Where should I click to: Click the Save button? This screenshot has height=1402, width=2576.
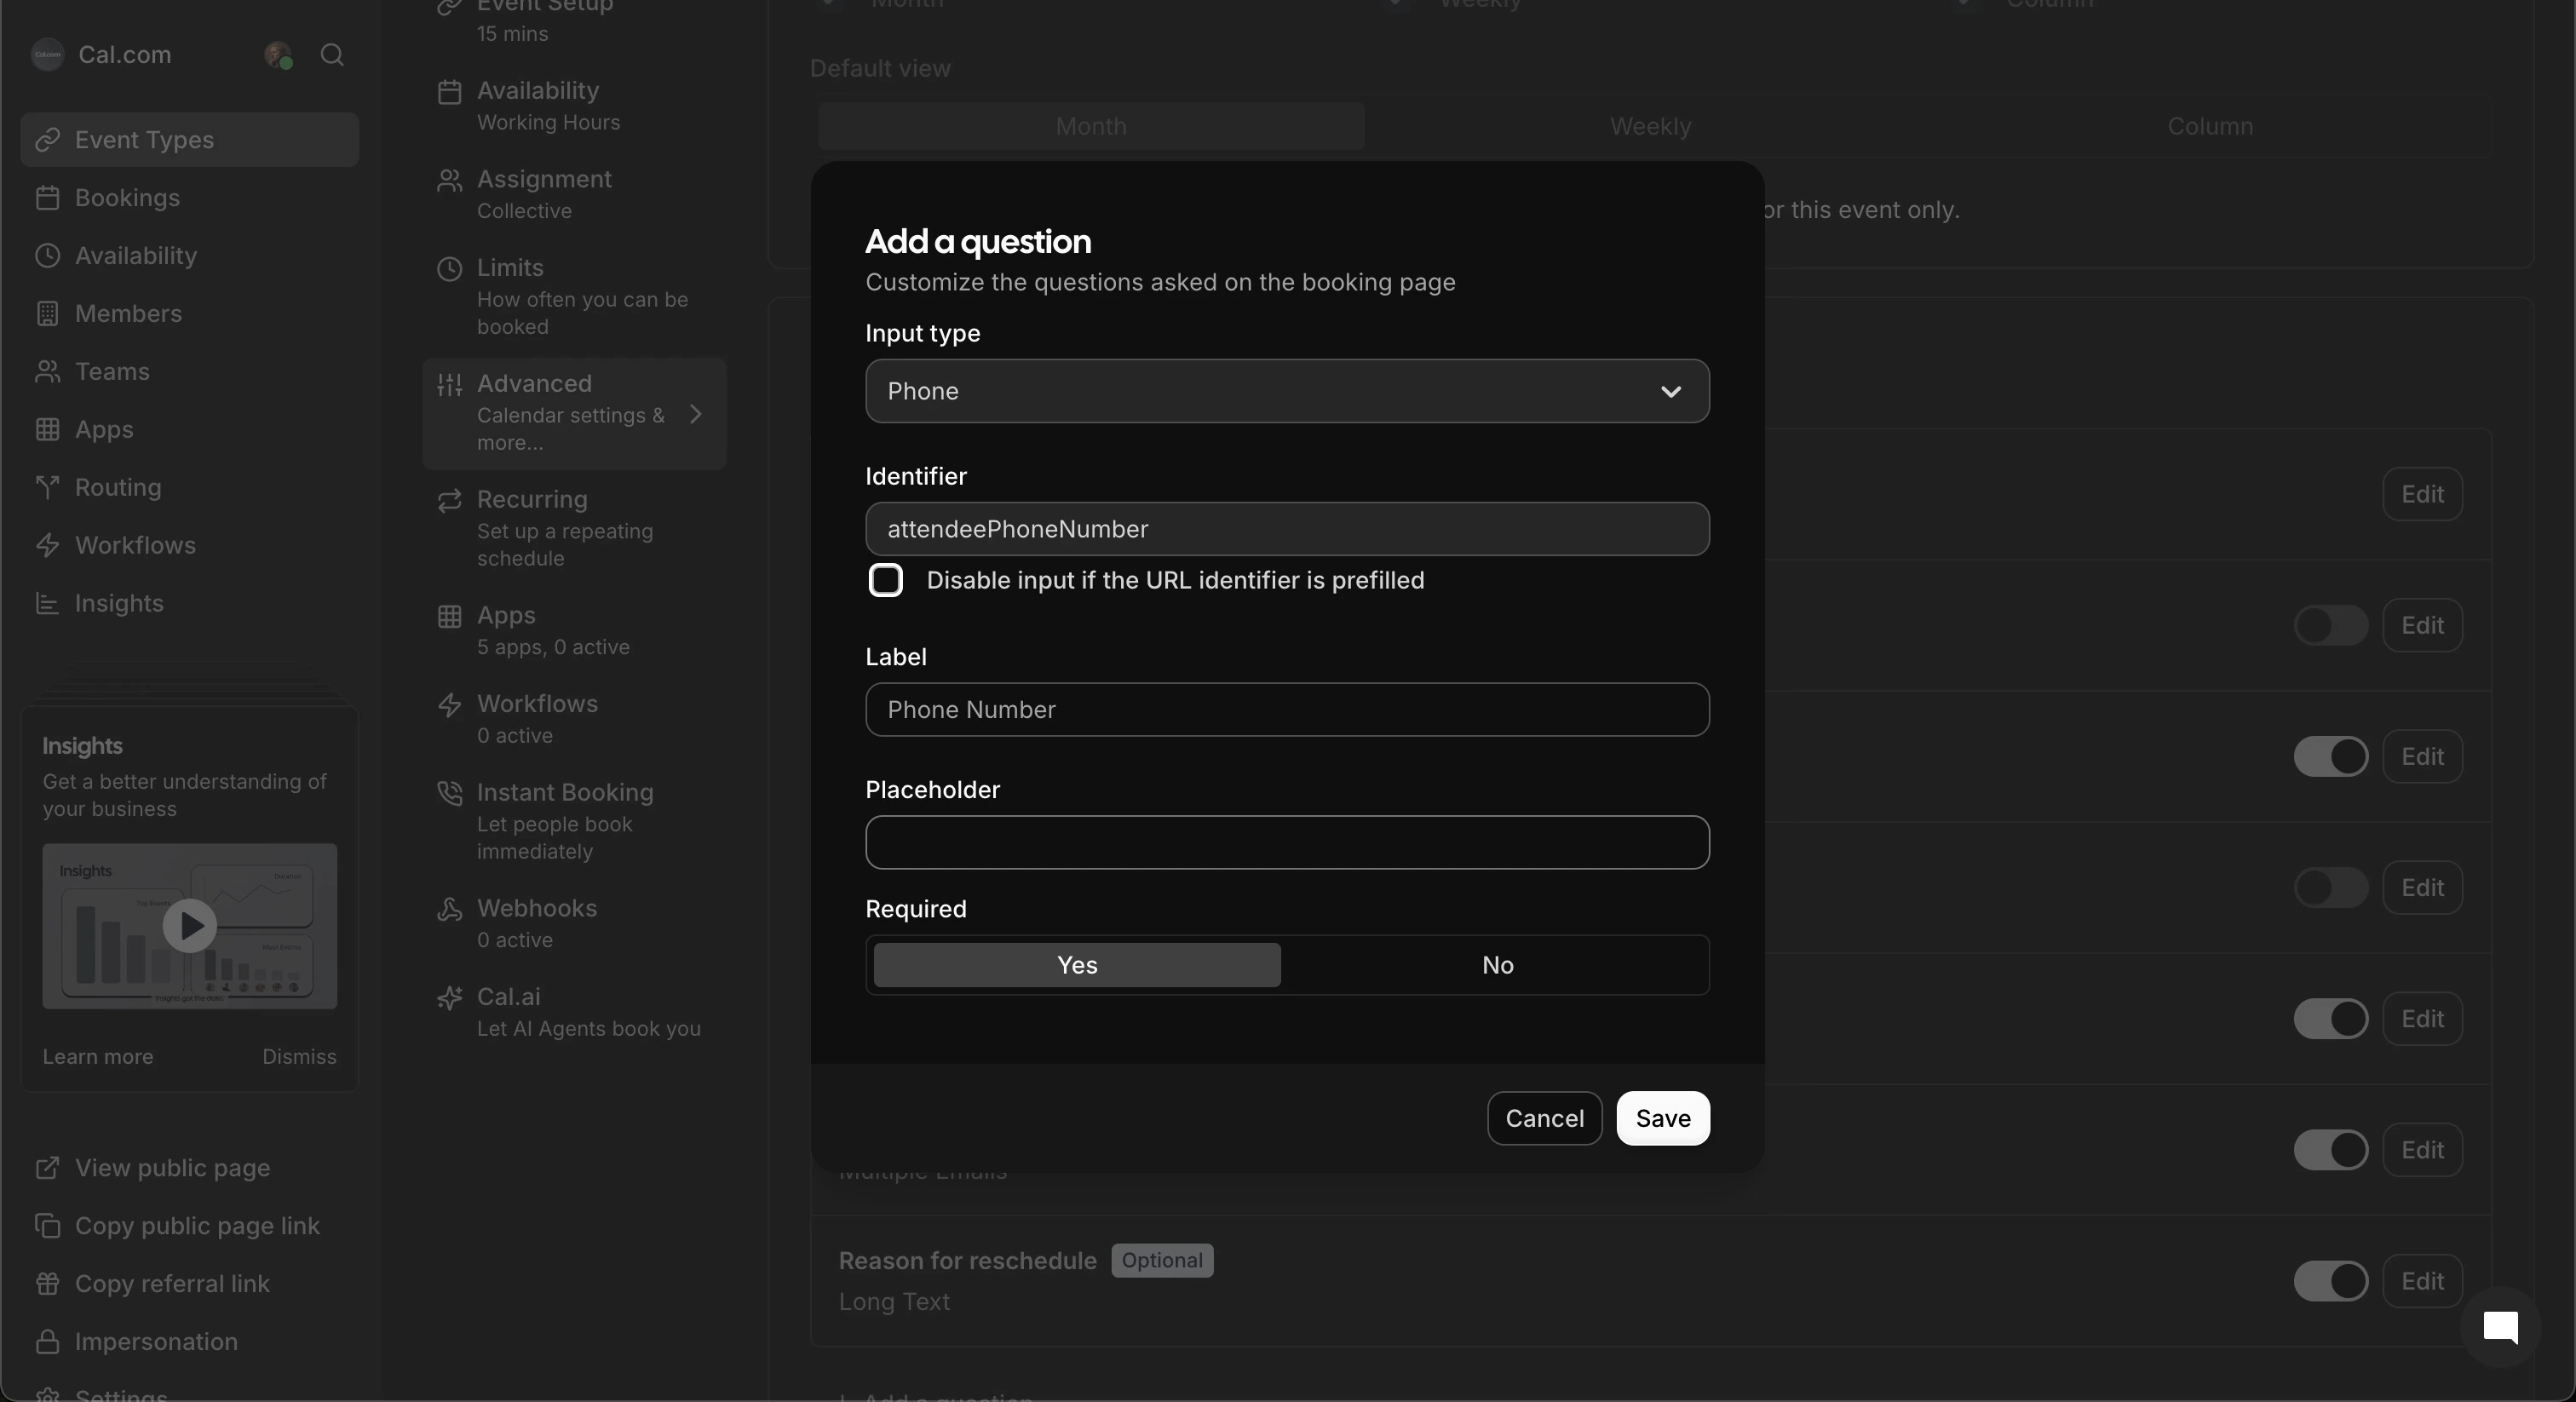pos(1662,1118)
